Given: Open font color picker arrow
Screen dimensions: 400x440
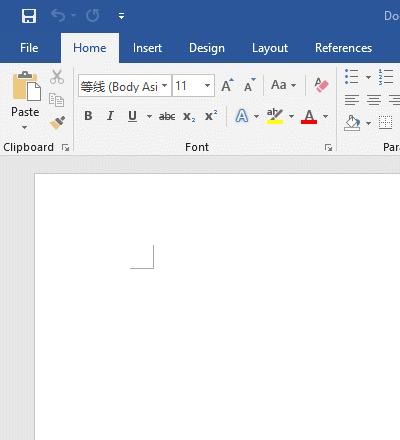Looking at the screenshot, I should point(326,116).
